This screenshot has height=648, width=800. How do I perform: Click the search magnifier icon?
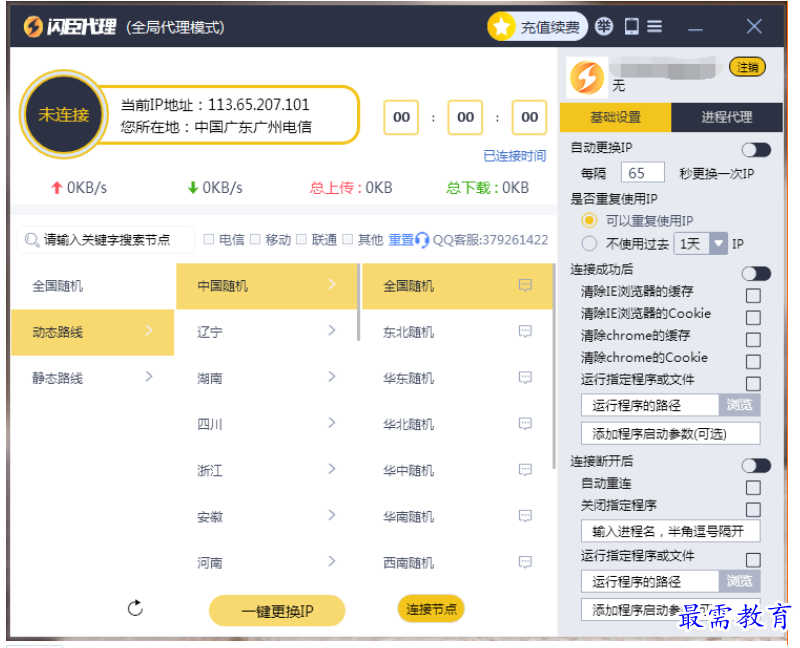click(x=32, y=240)
